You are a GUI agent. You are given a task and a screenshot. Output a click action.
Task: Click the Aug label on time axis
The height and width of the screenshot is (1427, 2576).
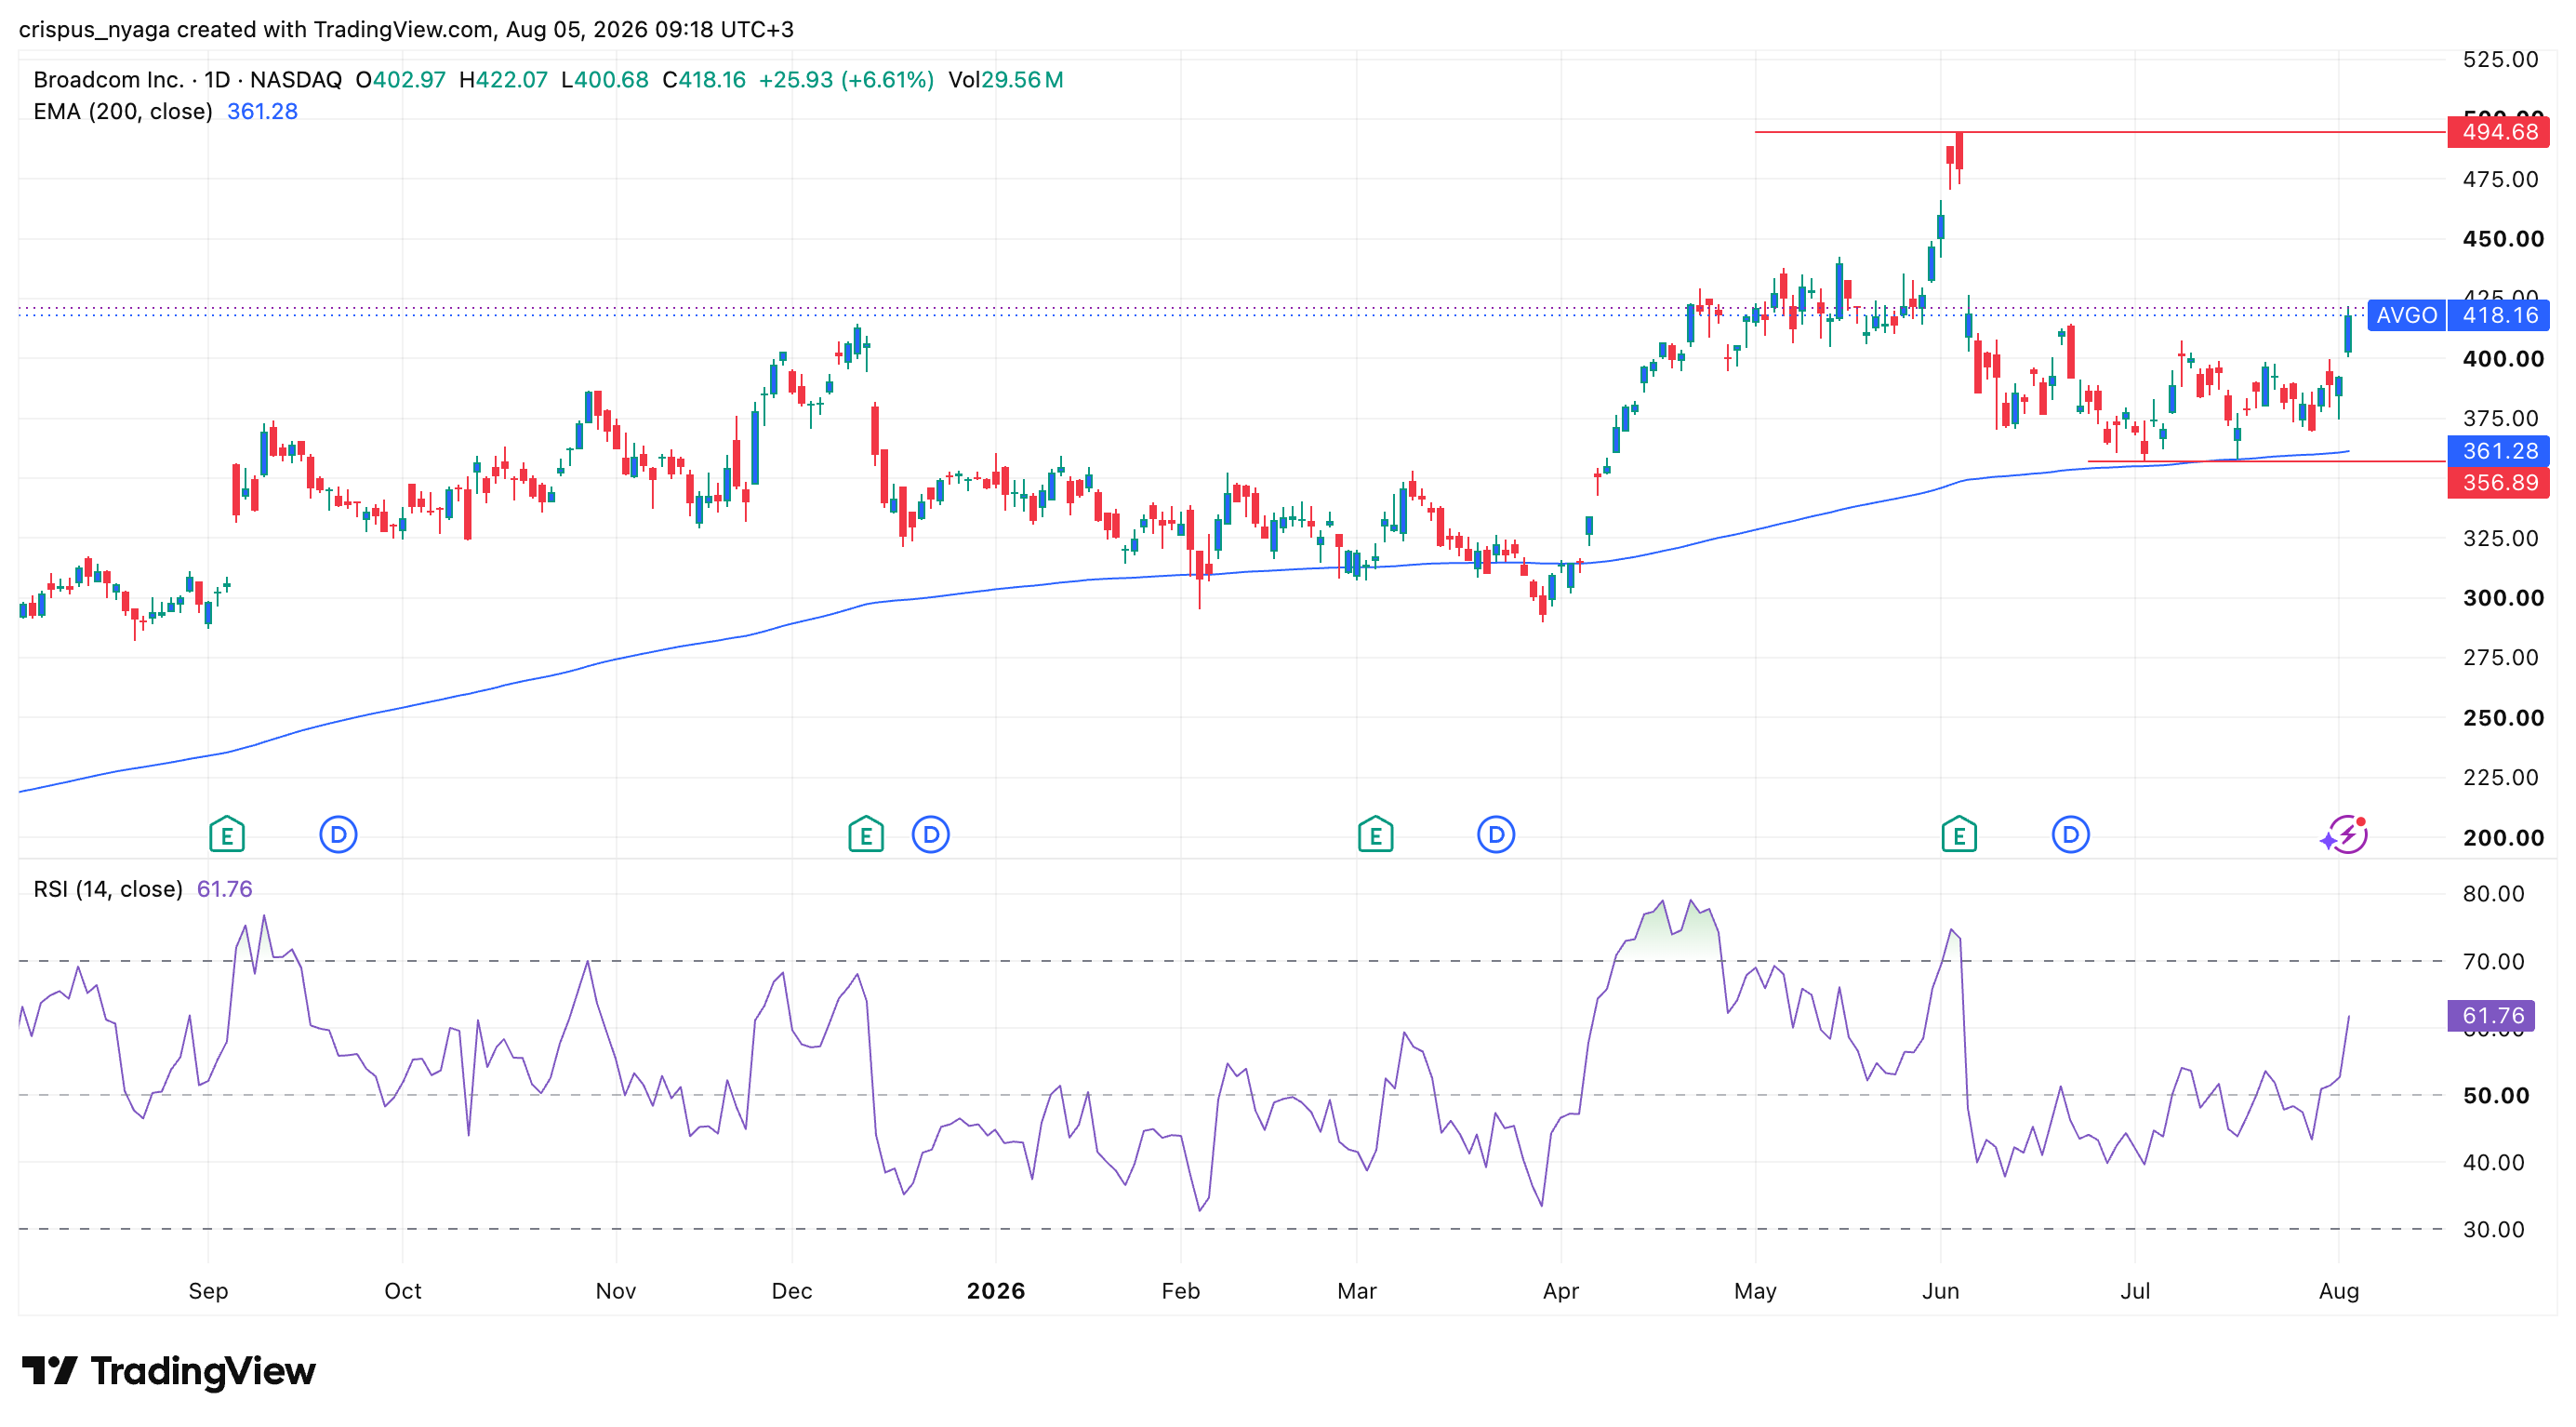click(2339, 1291)
